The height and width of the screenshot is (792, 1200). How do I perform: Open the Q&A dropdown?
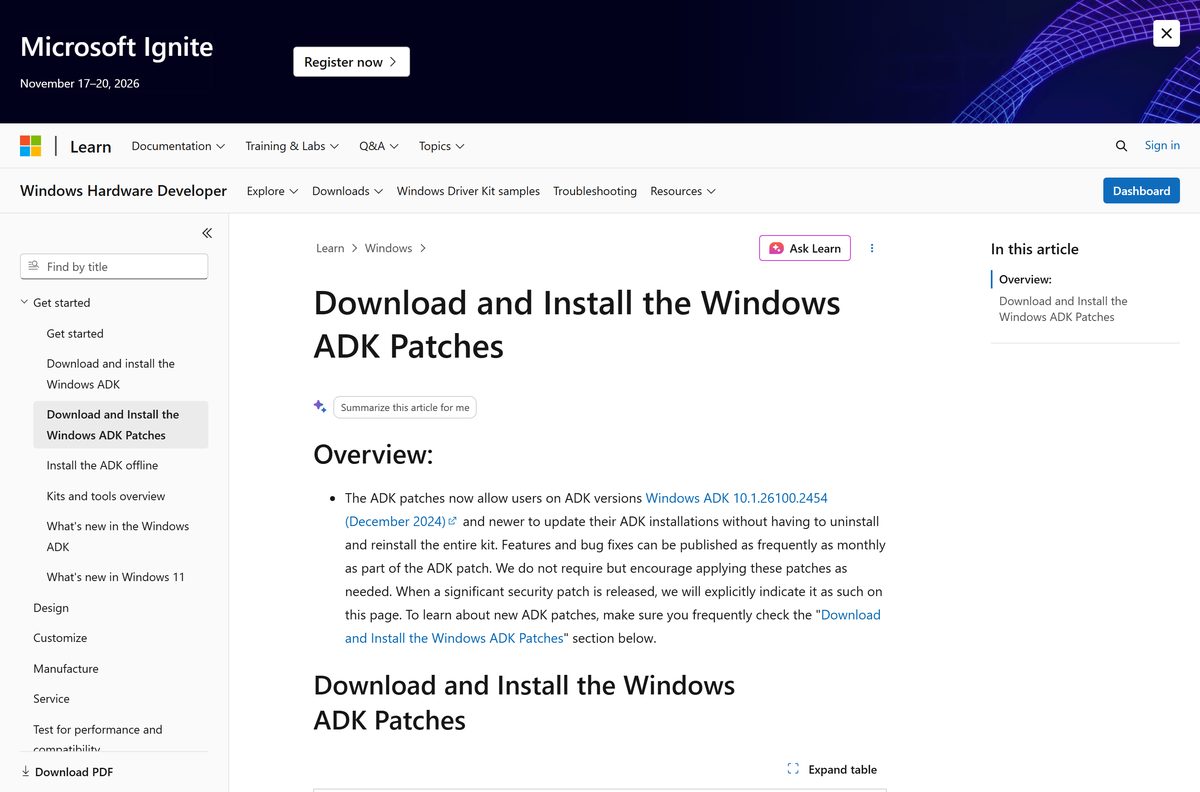pos(379,146)
